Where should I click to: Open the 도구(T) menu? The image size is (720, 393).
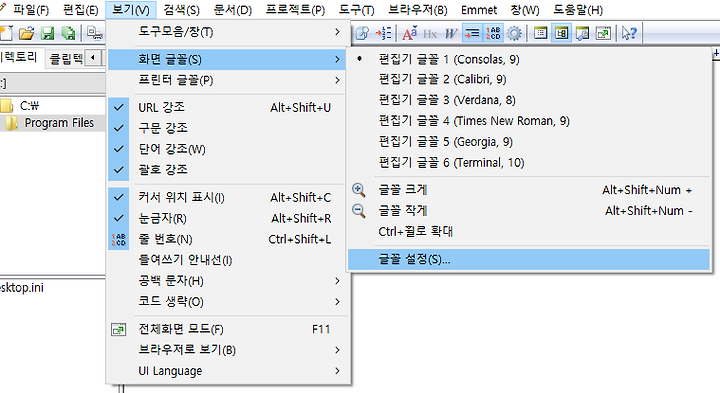pyautogui.click(x=356, y=10)
